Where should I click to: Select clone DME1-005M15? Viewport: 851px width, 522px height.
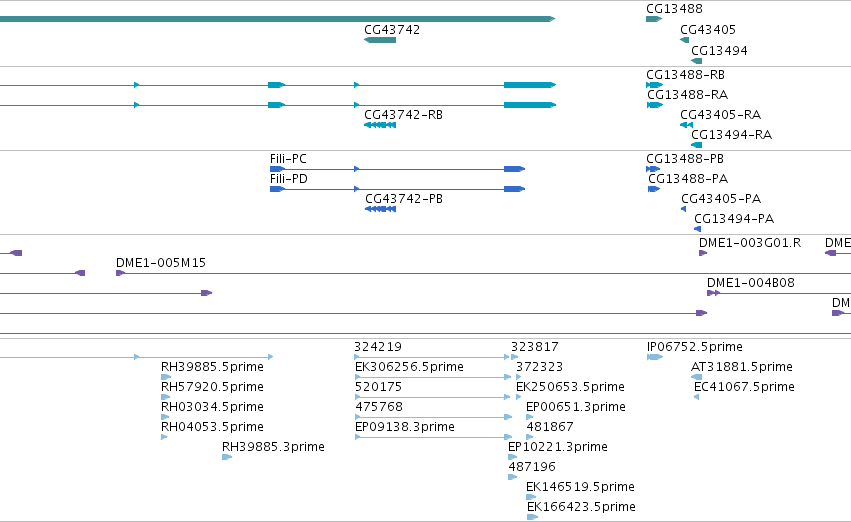161,263
